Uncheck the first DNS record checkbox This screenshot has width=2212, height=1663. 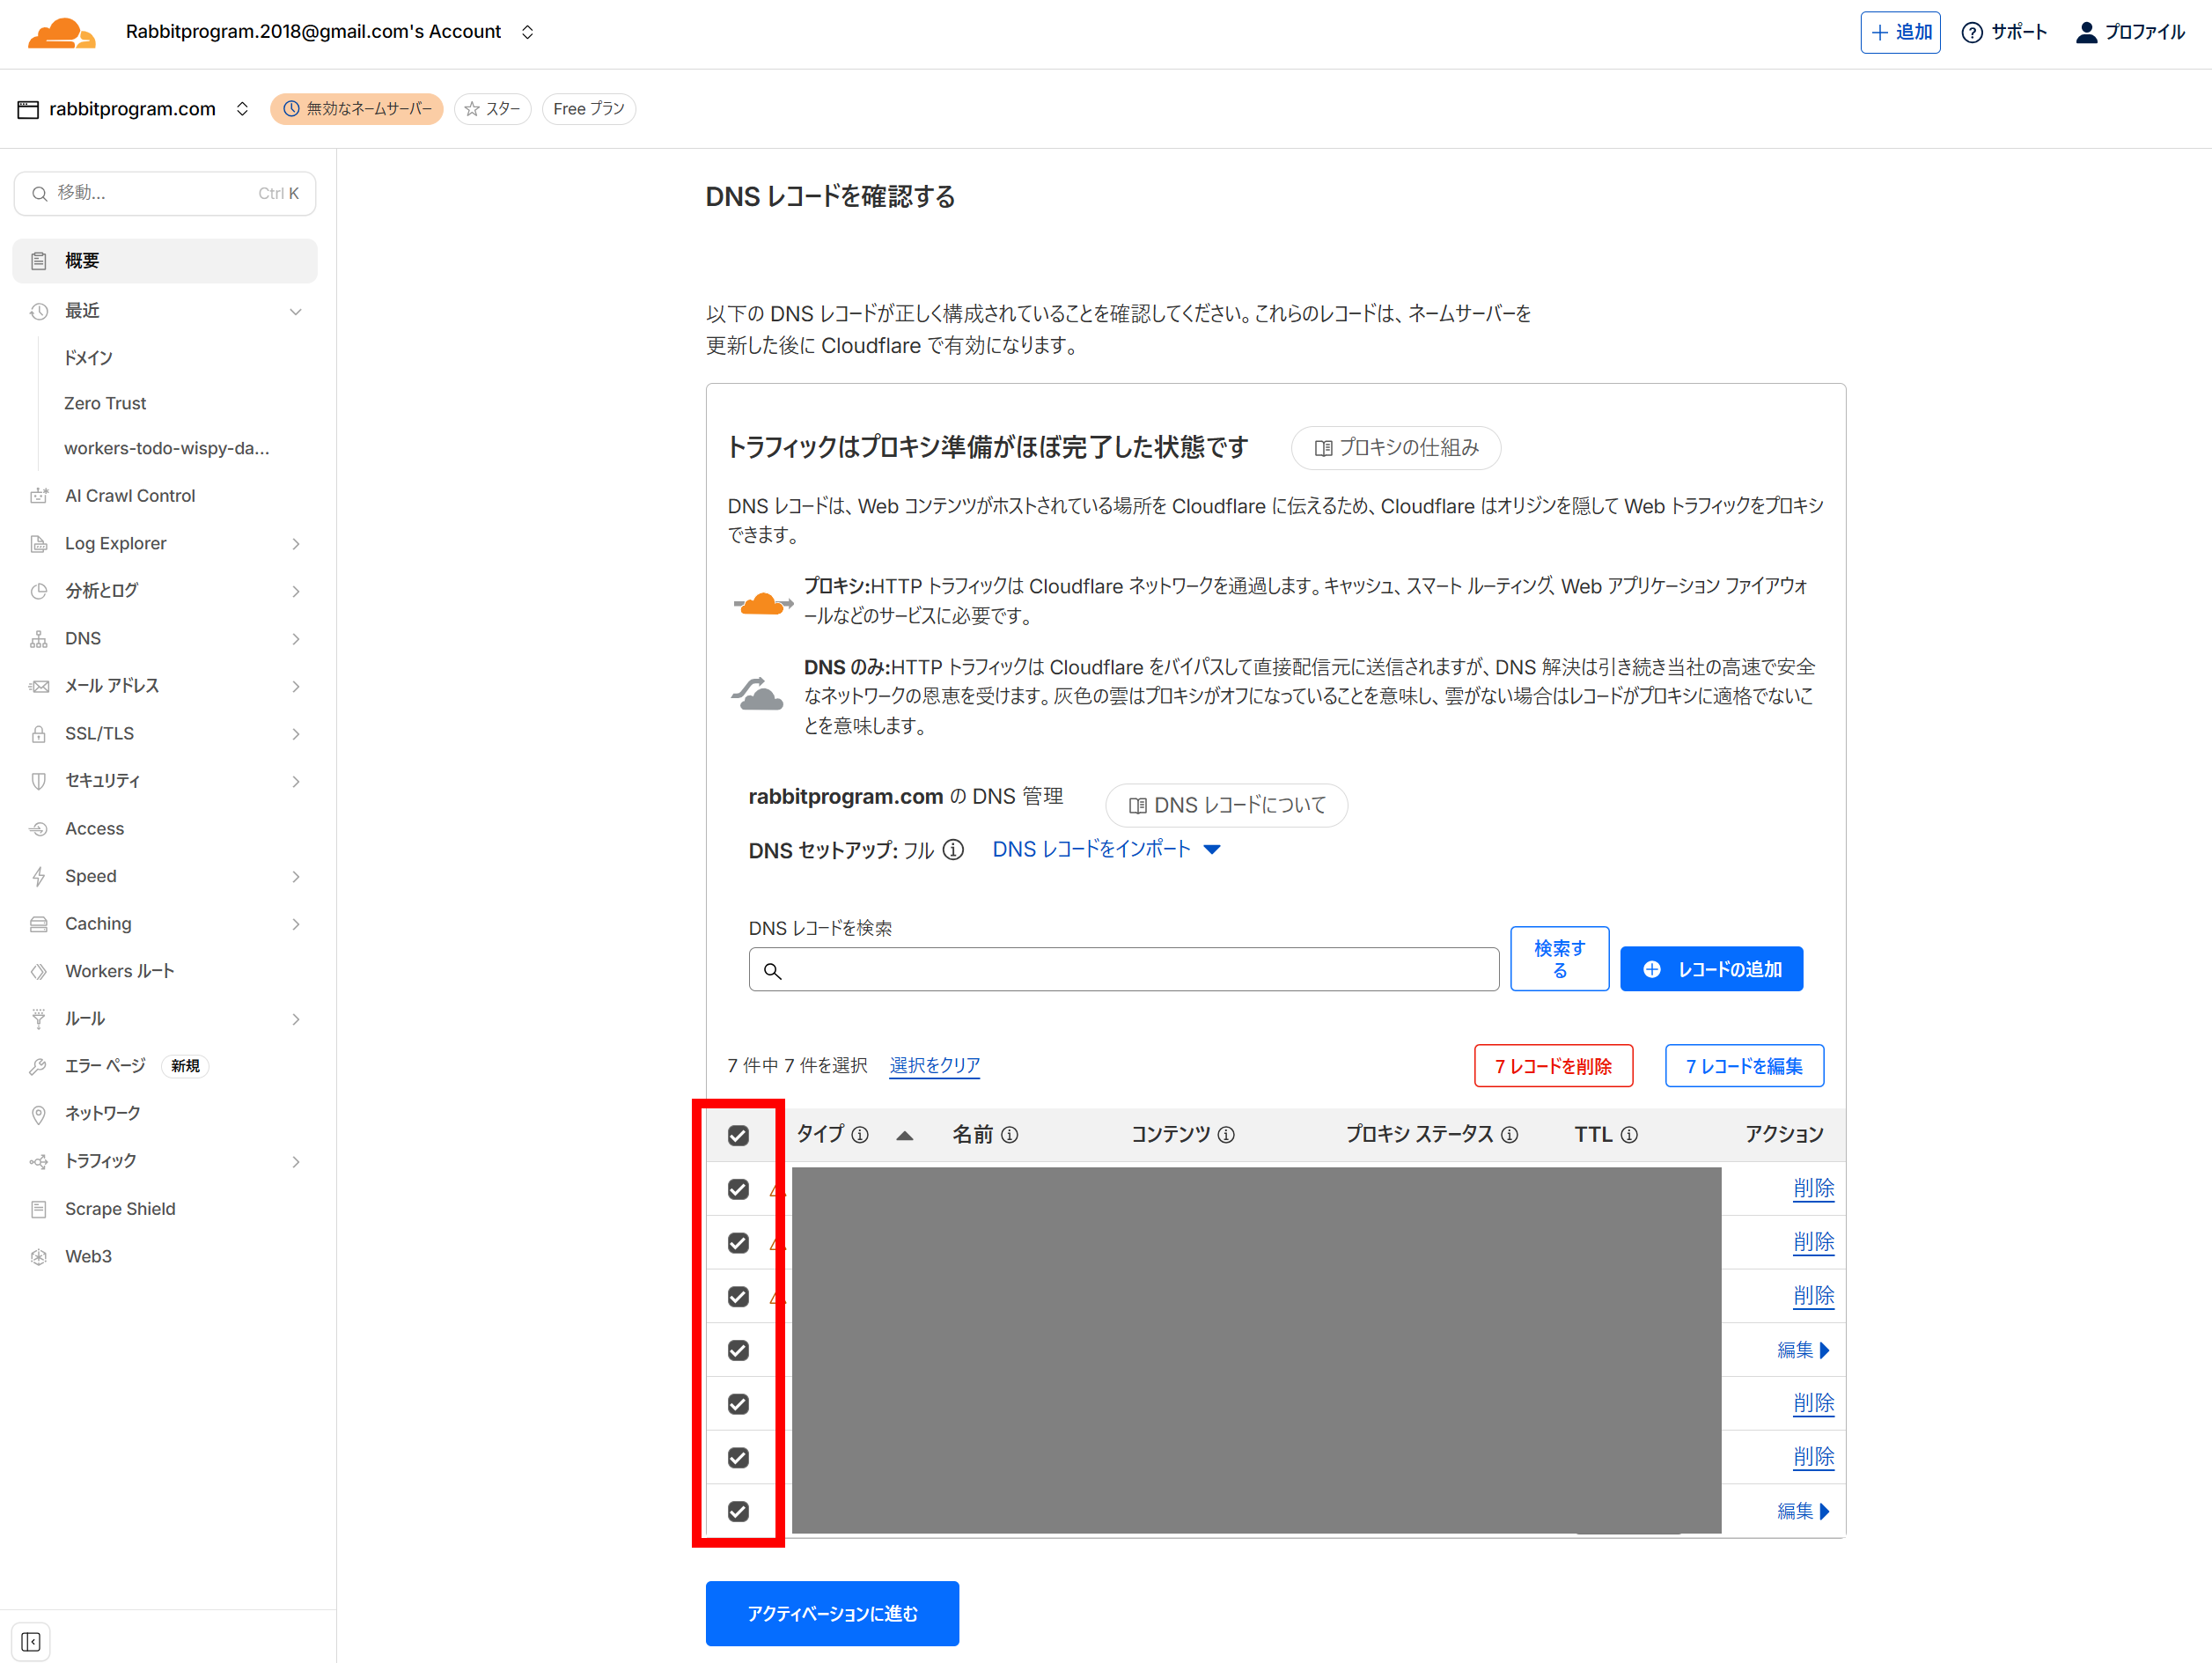(738, 1189)
